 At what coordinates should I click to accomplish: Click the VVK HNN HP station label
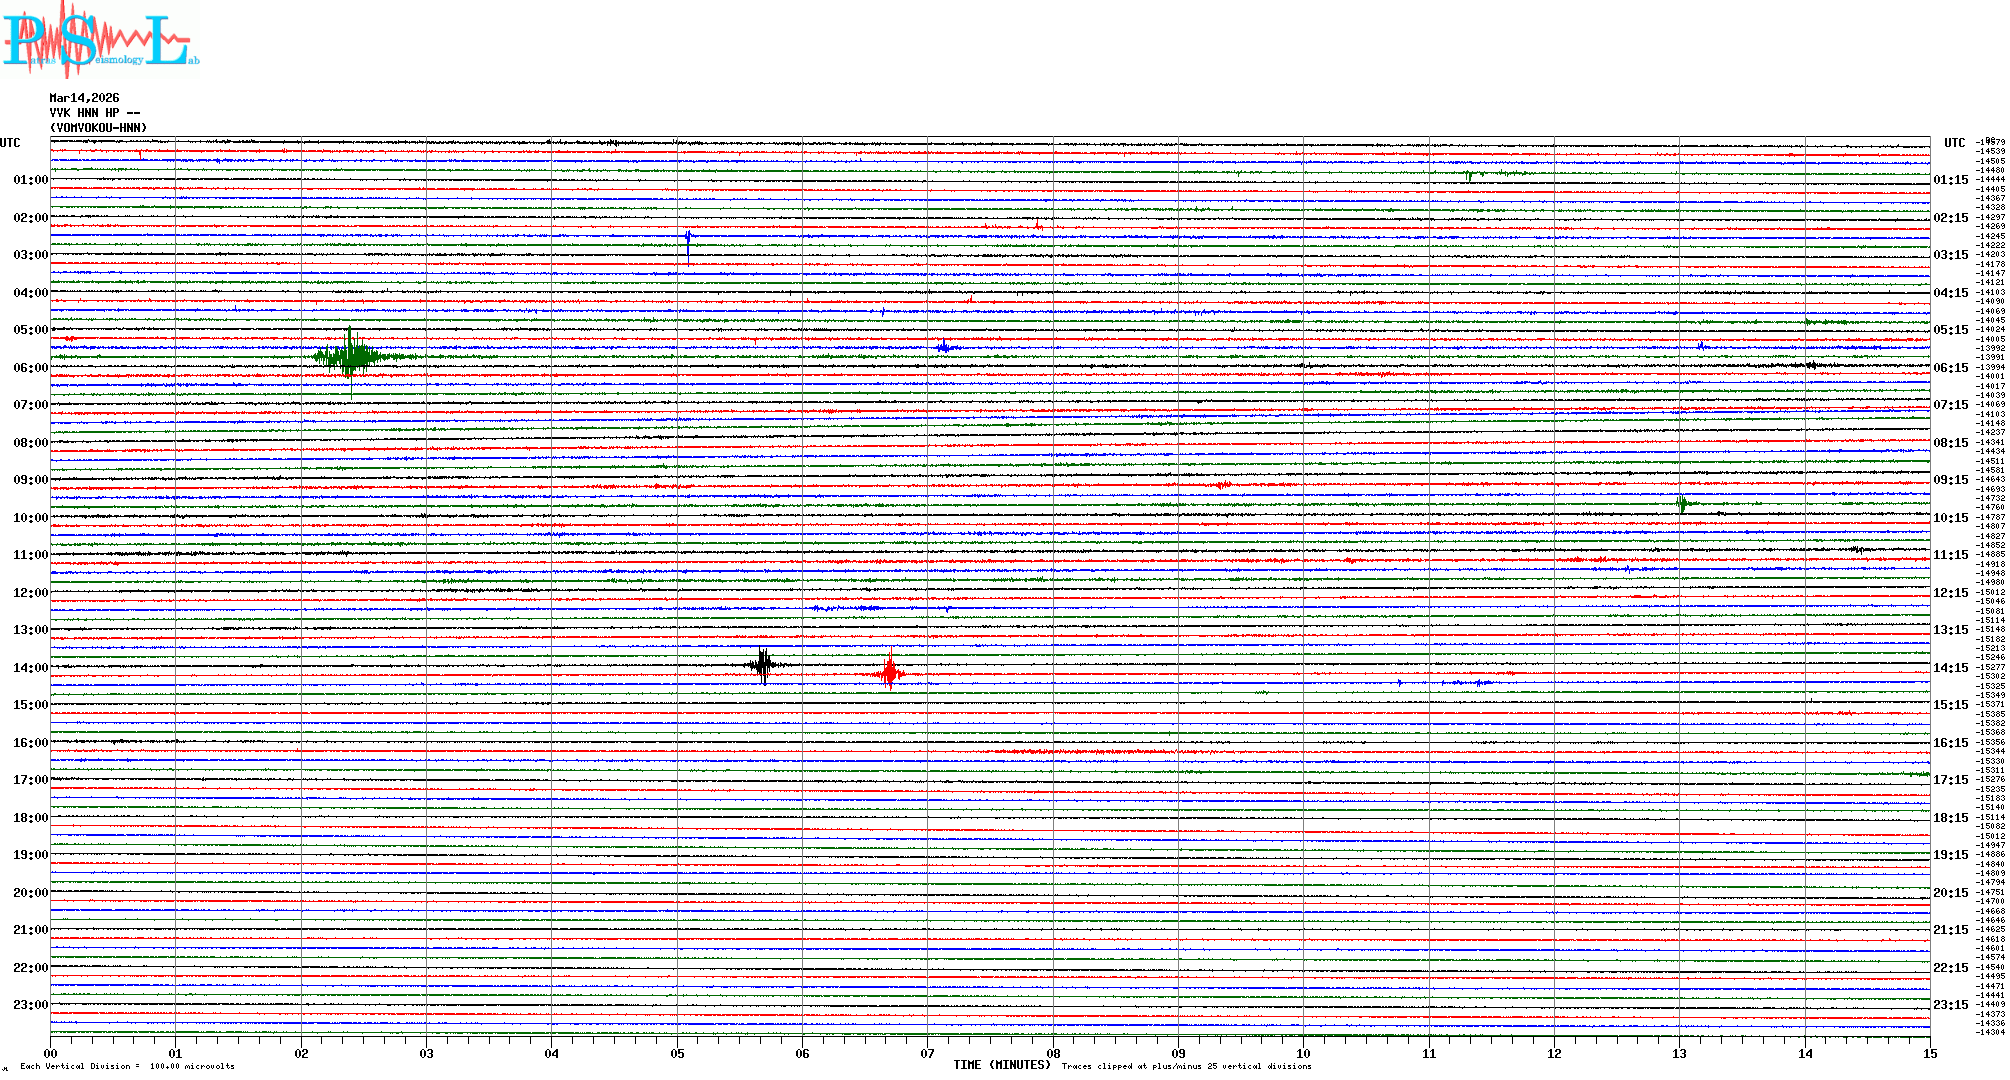(x=94, y=113)
